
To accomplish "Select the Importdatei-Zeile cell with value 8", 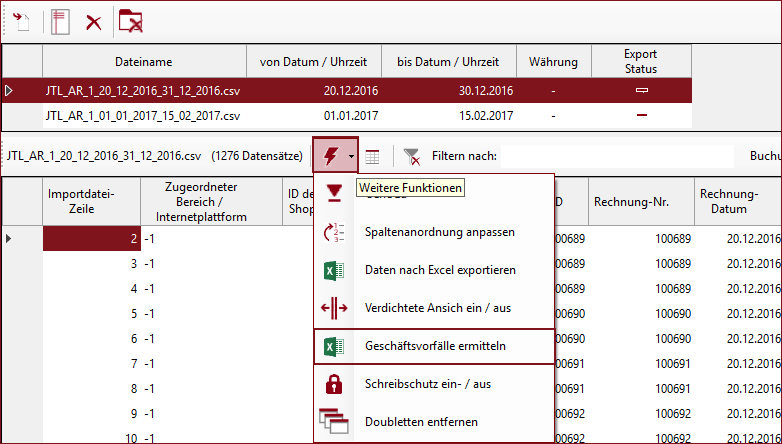I will 92,388.
